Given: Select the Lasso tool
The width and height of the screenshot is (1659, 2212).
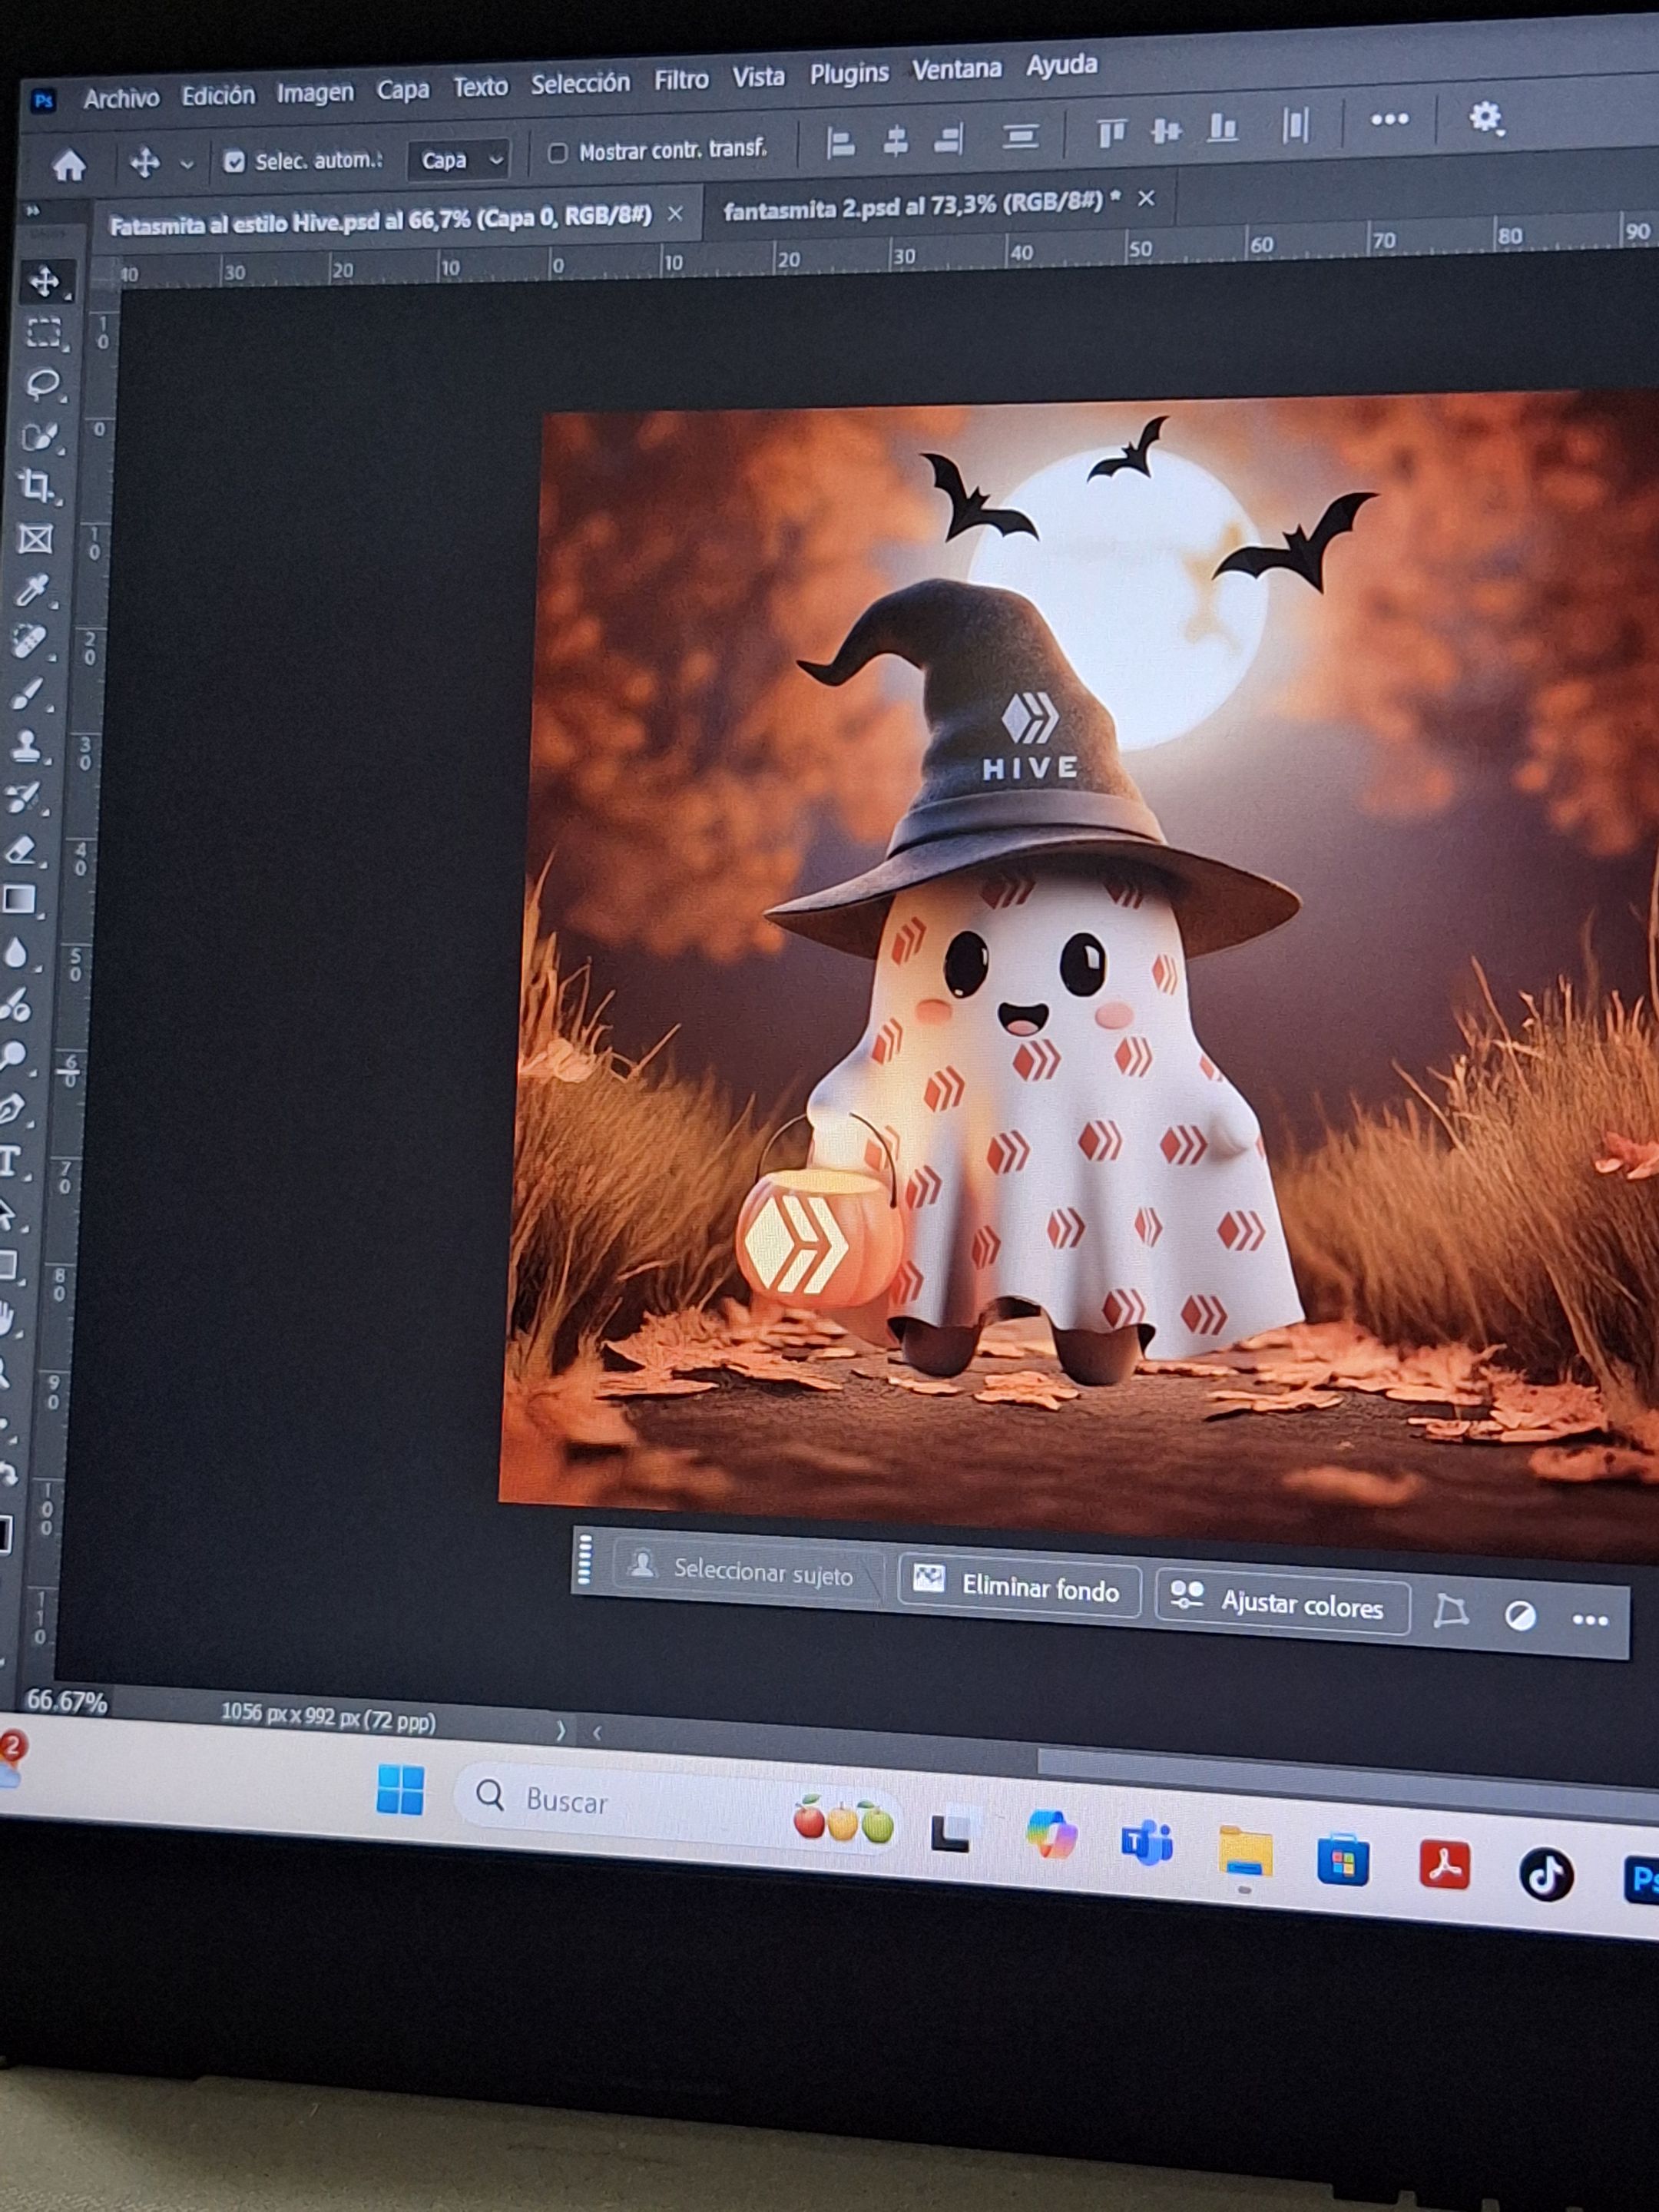Looking at the screenshot, I should pos(42,385).
